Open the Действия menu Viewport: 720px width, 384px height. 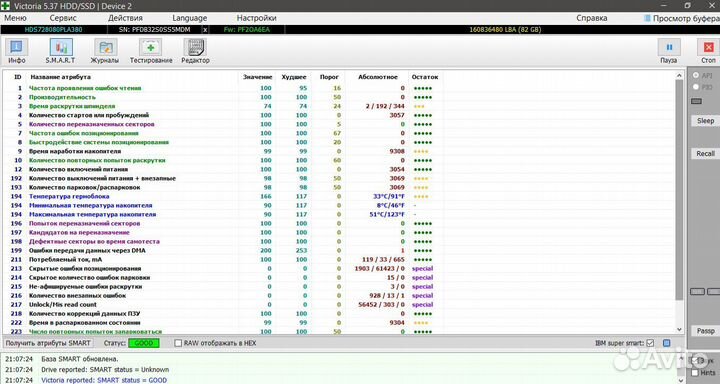pos(125,18)
